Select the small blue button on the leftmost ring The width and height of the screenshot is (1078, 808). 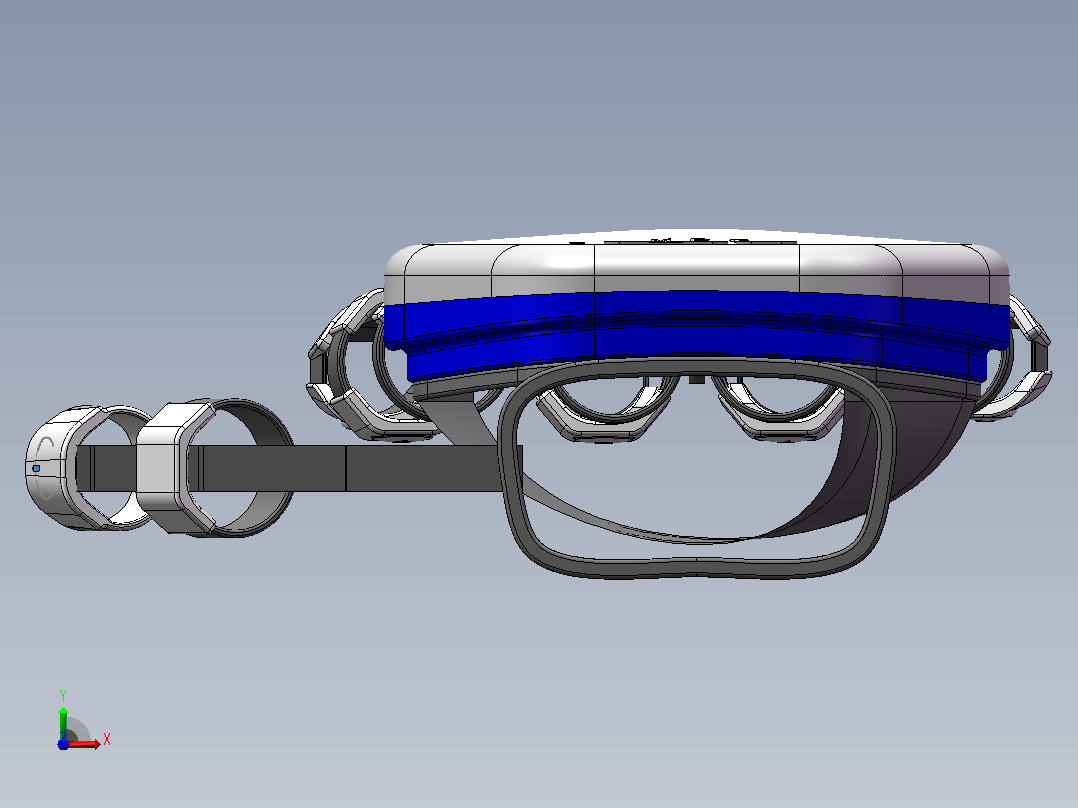[36, 468]
